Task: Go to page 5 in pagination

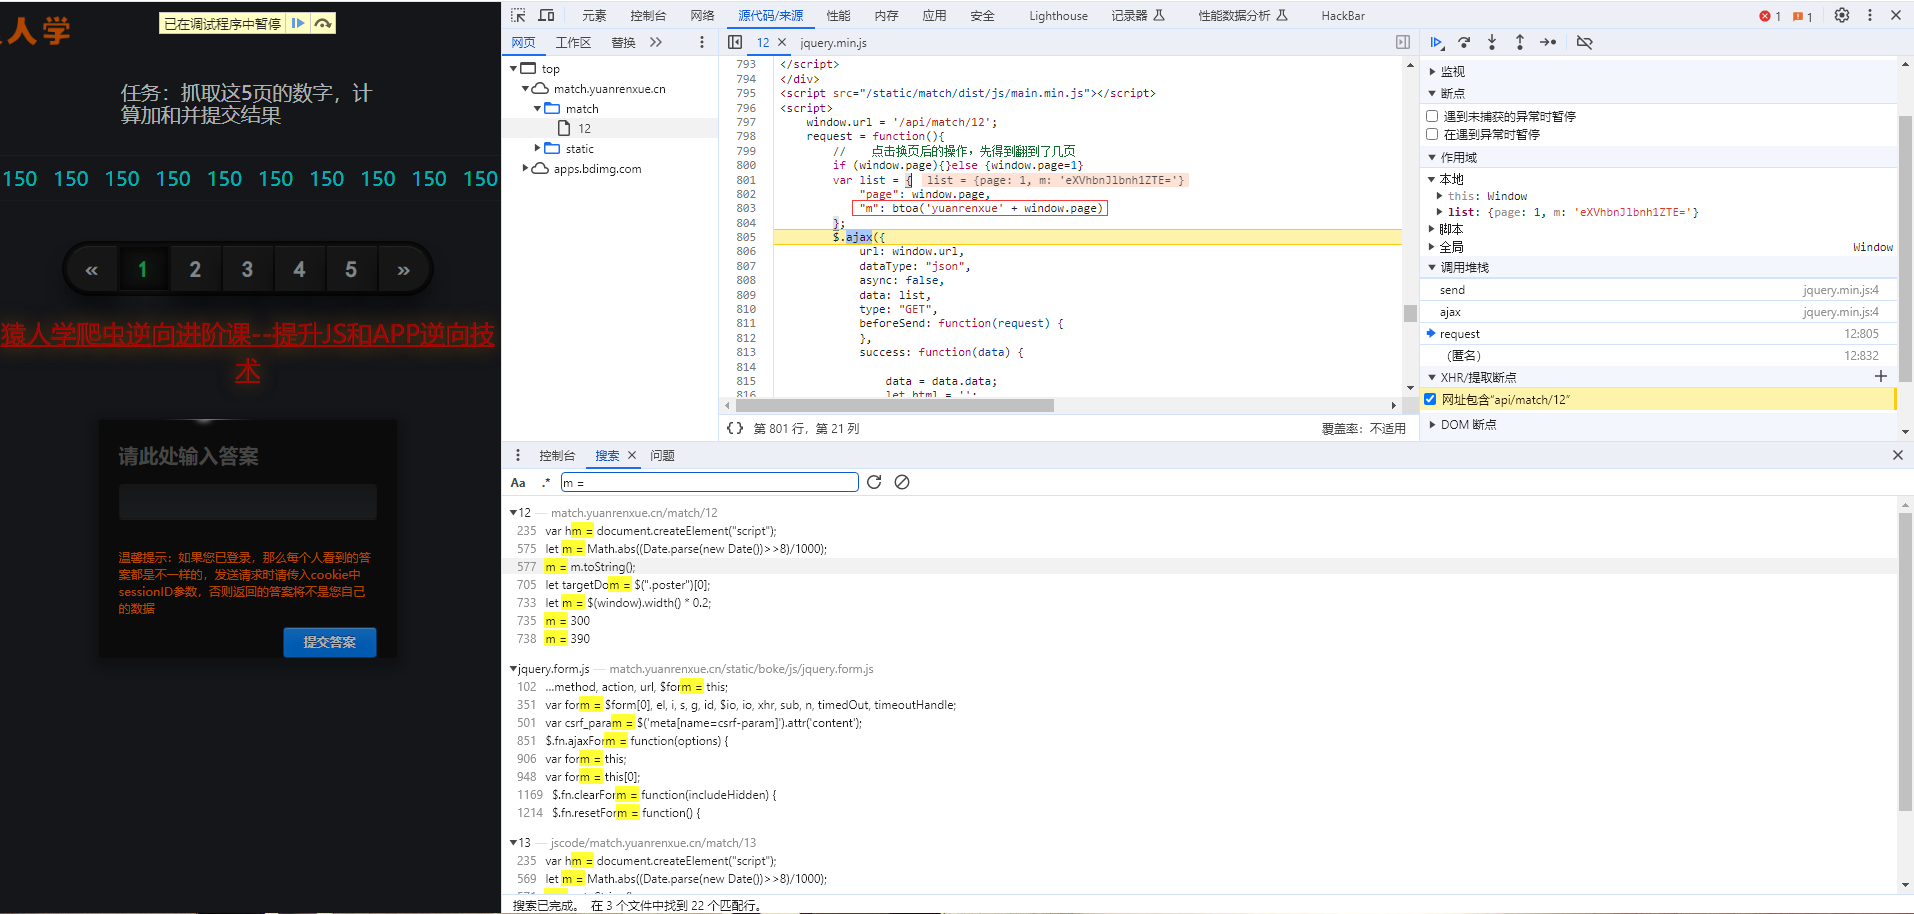Action: click(351, 269)
